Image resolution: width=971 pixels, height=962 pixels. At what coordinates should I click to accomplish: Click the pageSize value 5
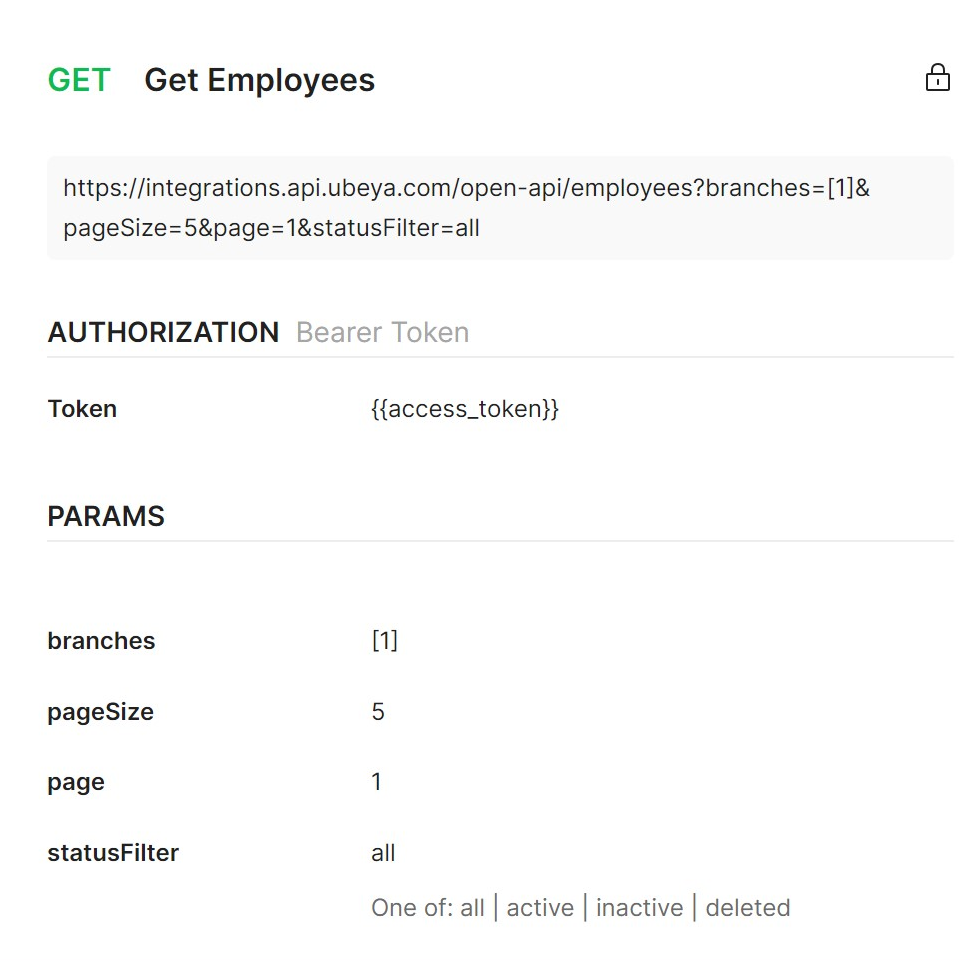378,712
